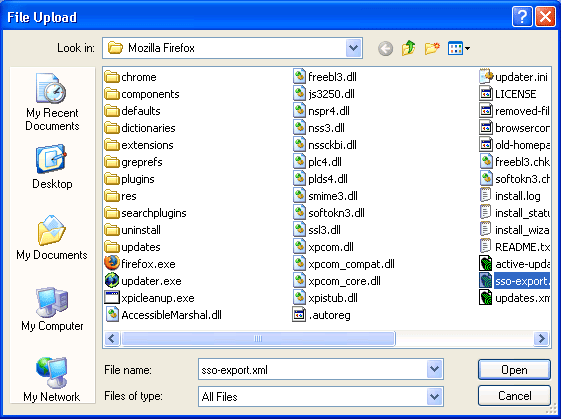Select xpistub.dll file
Image resolution: width=561 pixels, height=420 pixels.
pos(325,298)
